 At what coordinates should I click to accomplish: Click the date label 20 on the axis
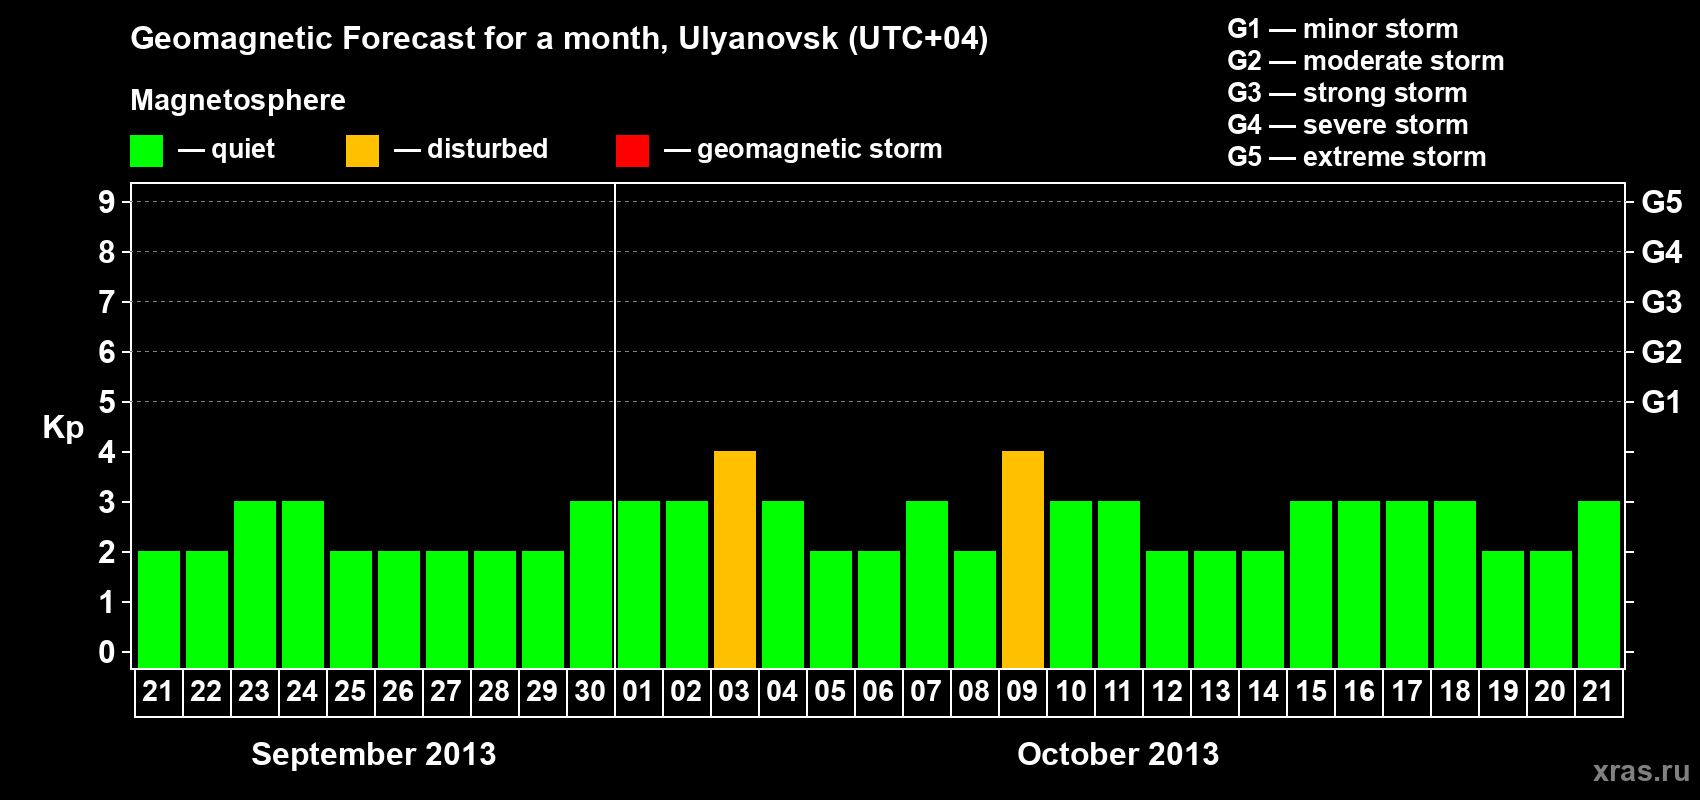[x=1550, y=691]
